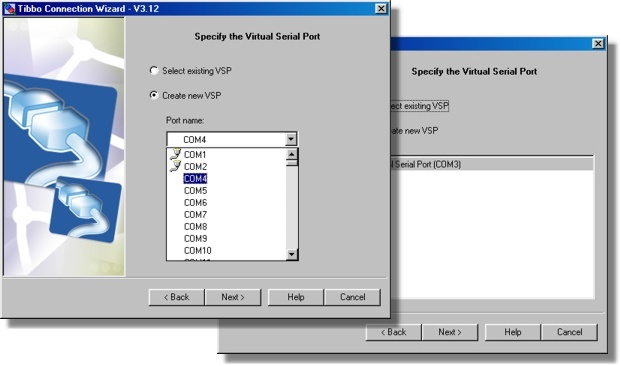Open the Port name dropdown arrow
Viewport: 620px width, 366px height.
point(291,139)
